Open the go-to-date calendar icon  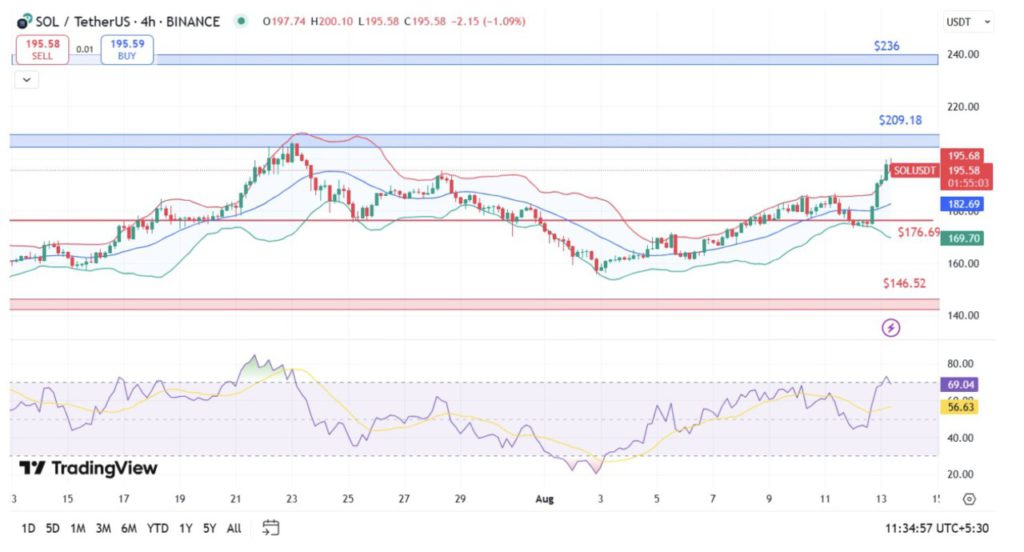point(271,527)
